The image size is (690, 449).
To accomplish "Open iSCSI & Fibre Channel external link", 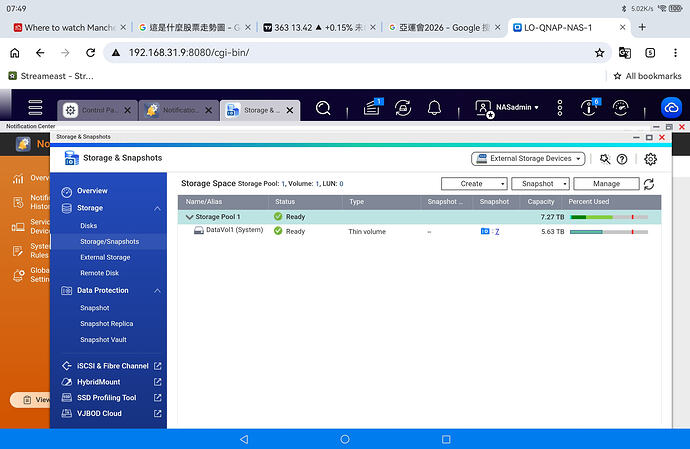I will pyautogui.click(x=158, y=366).
